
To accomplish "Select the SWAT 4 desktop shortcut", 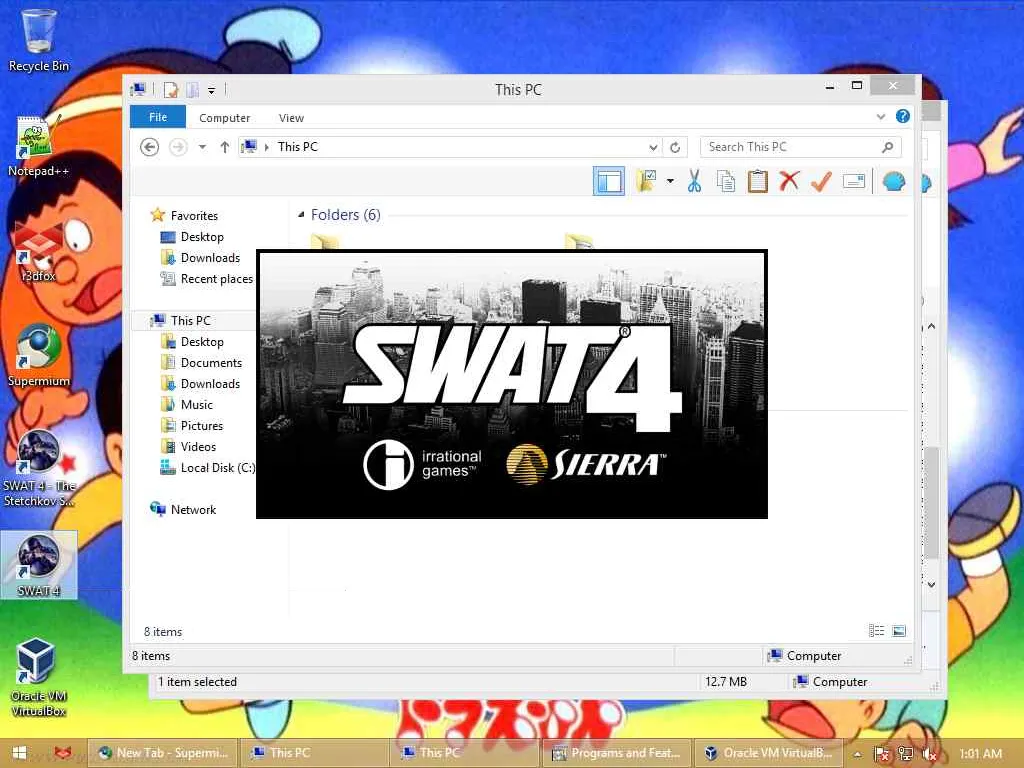I will 39,565.
